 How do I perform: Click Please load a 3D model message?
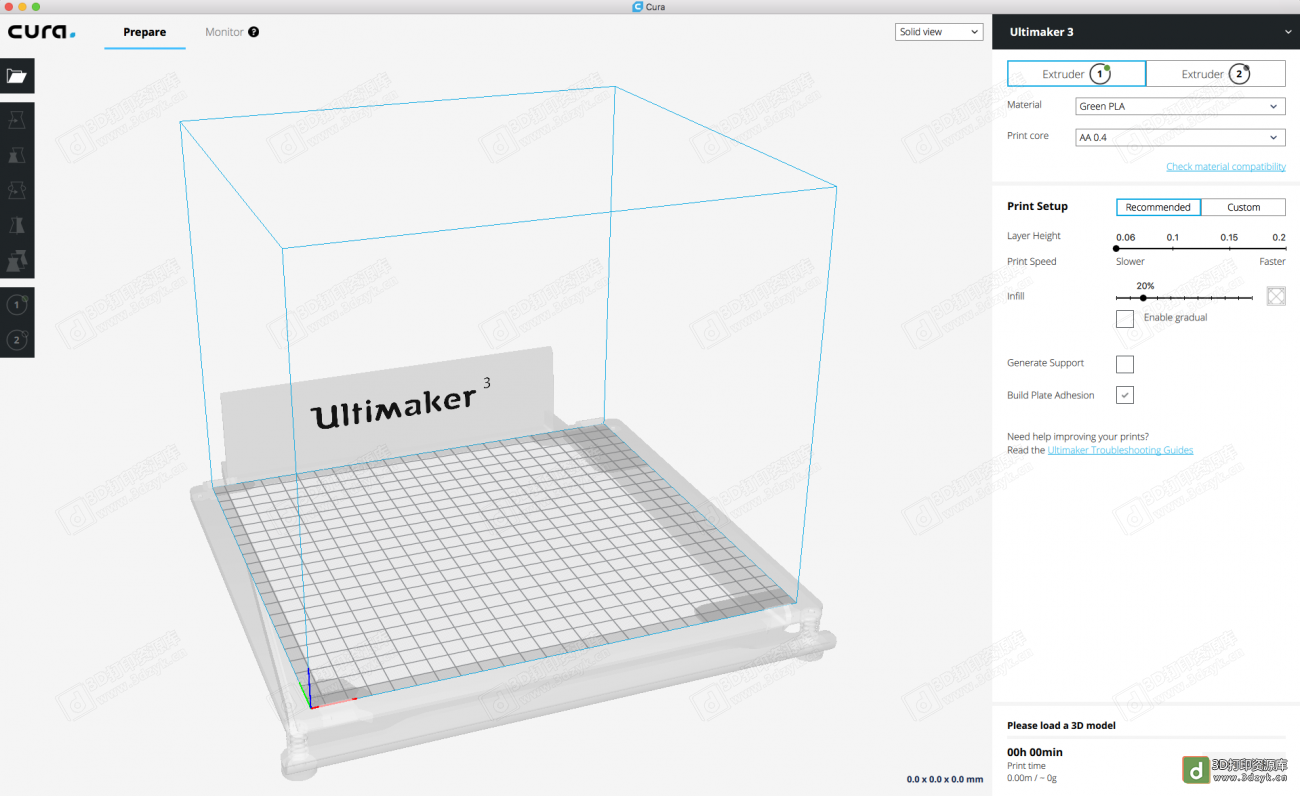(x=1061, y=725)
